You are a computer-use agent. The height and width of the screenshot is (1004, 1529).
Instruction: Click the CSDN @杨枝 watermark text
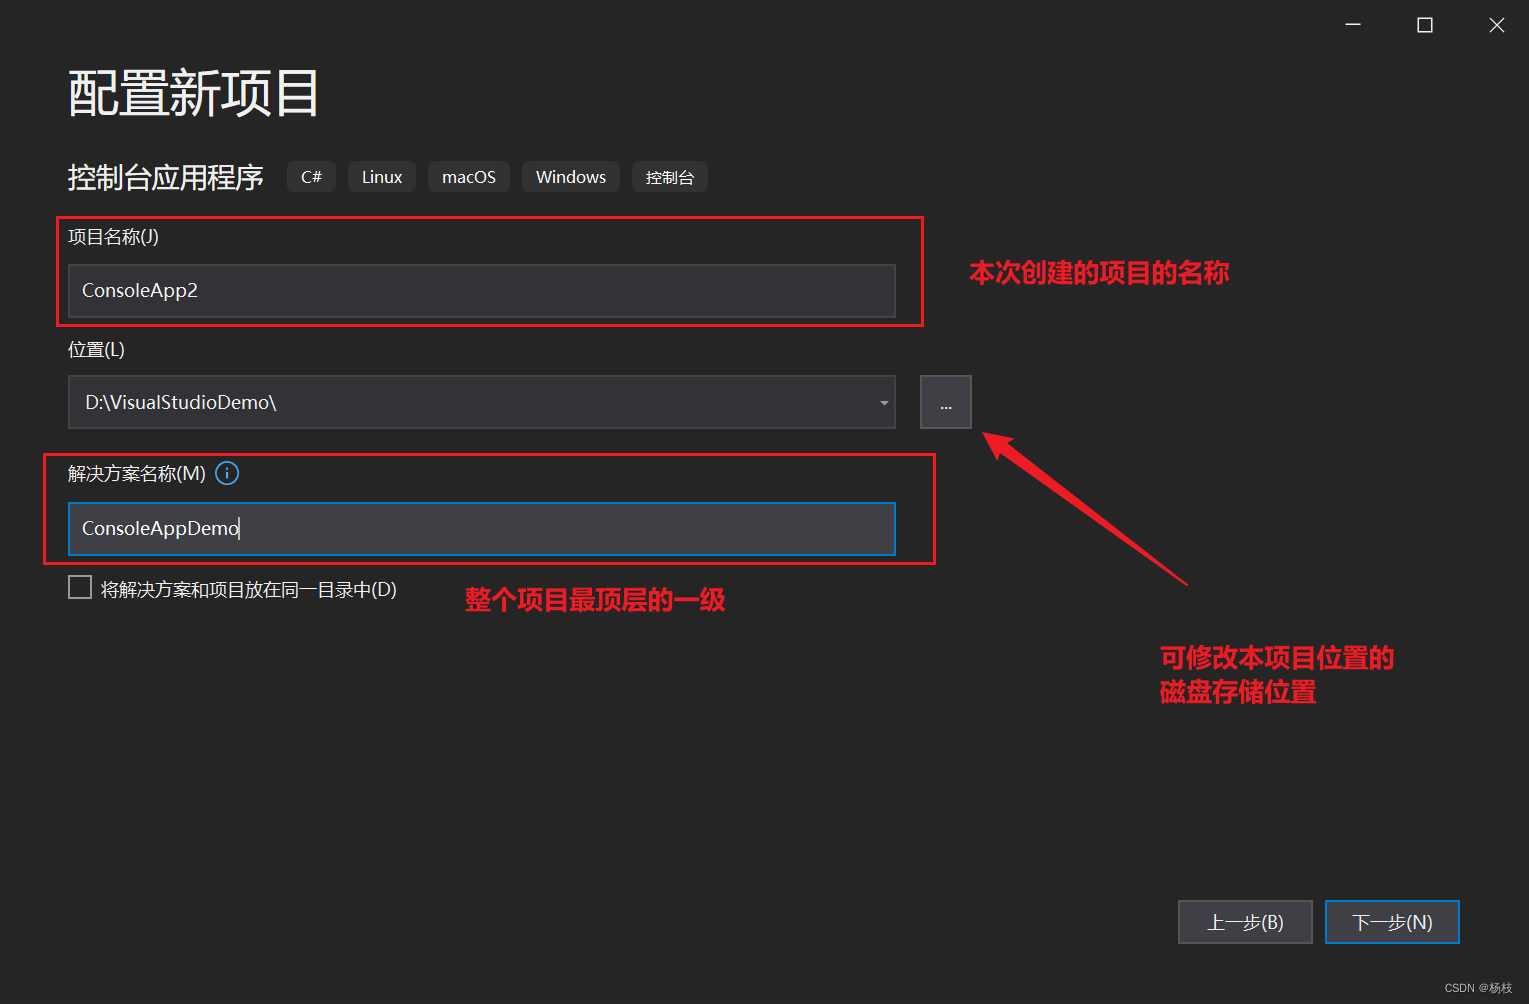click(1478, 986)
